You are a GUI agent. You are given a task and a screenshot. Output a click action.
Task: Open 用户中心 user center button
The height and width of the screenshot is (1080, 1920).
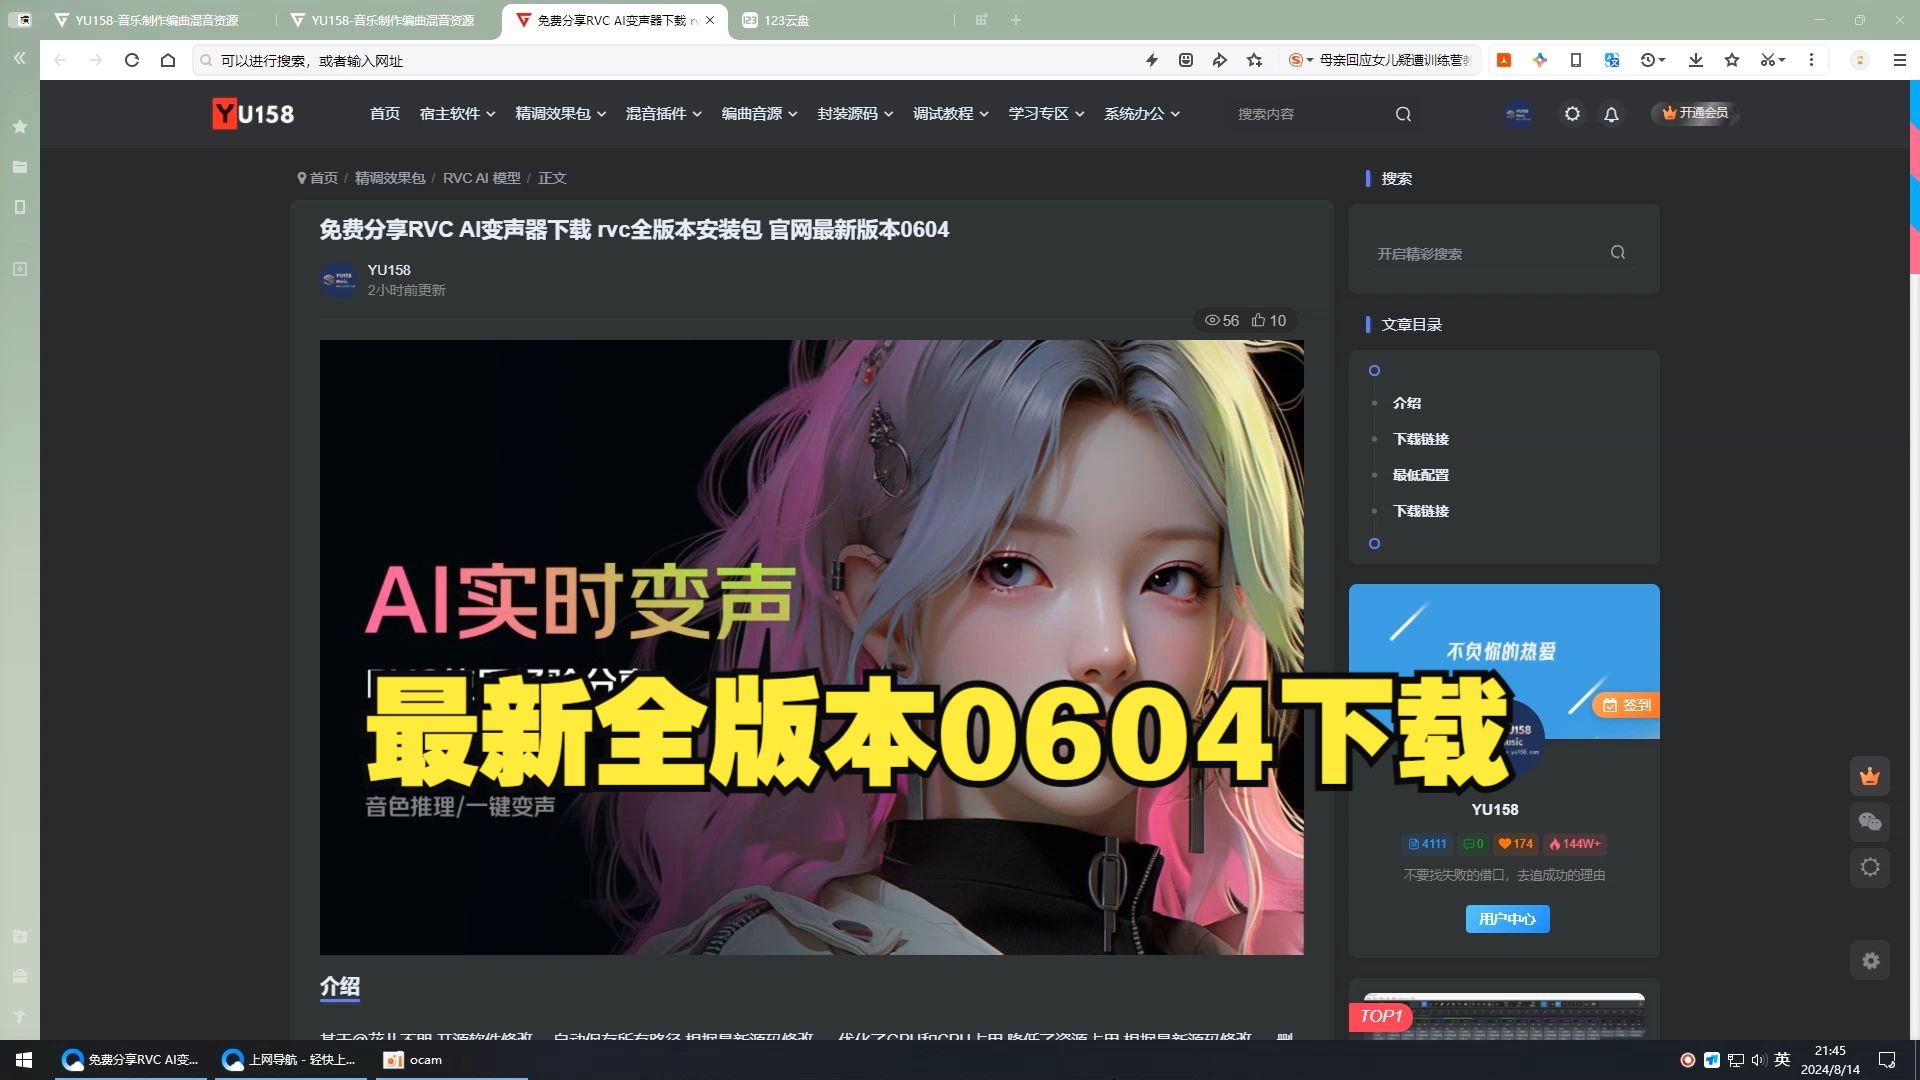[x=1507, y=919]
